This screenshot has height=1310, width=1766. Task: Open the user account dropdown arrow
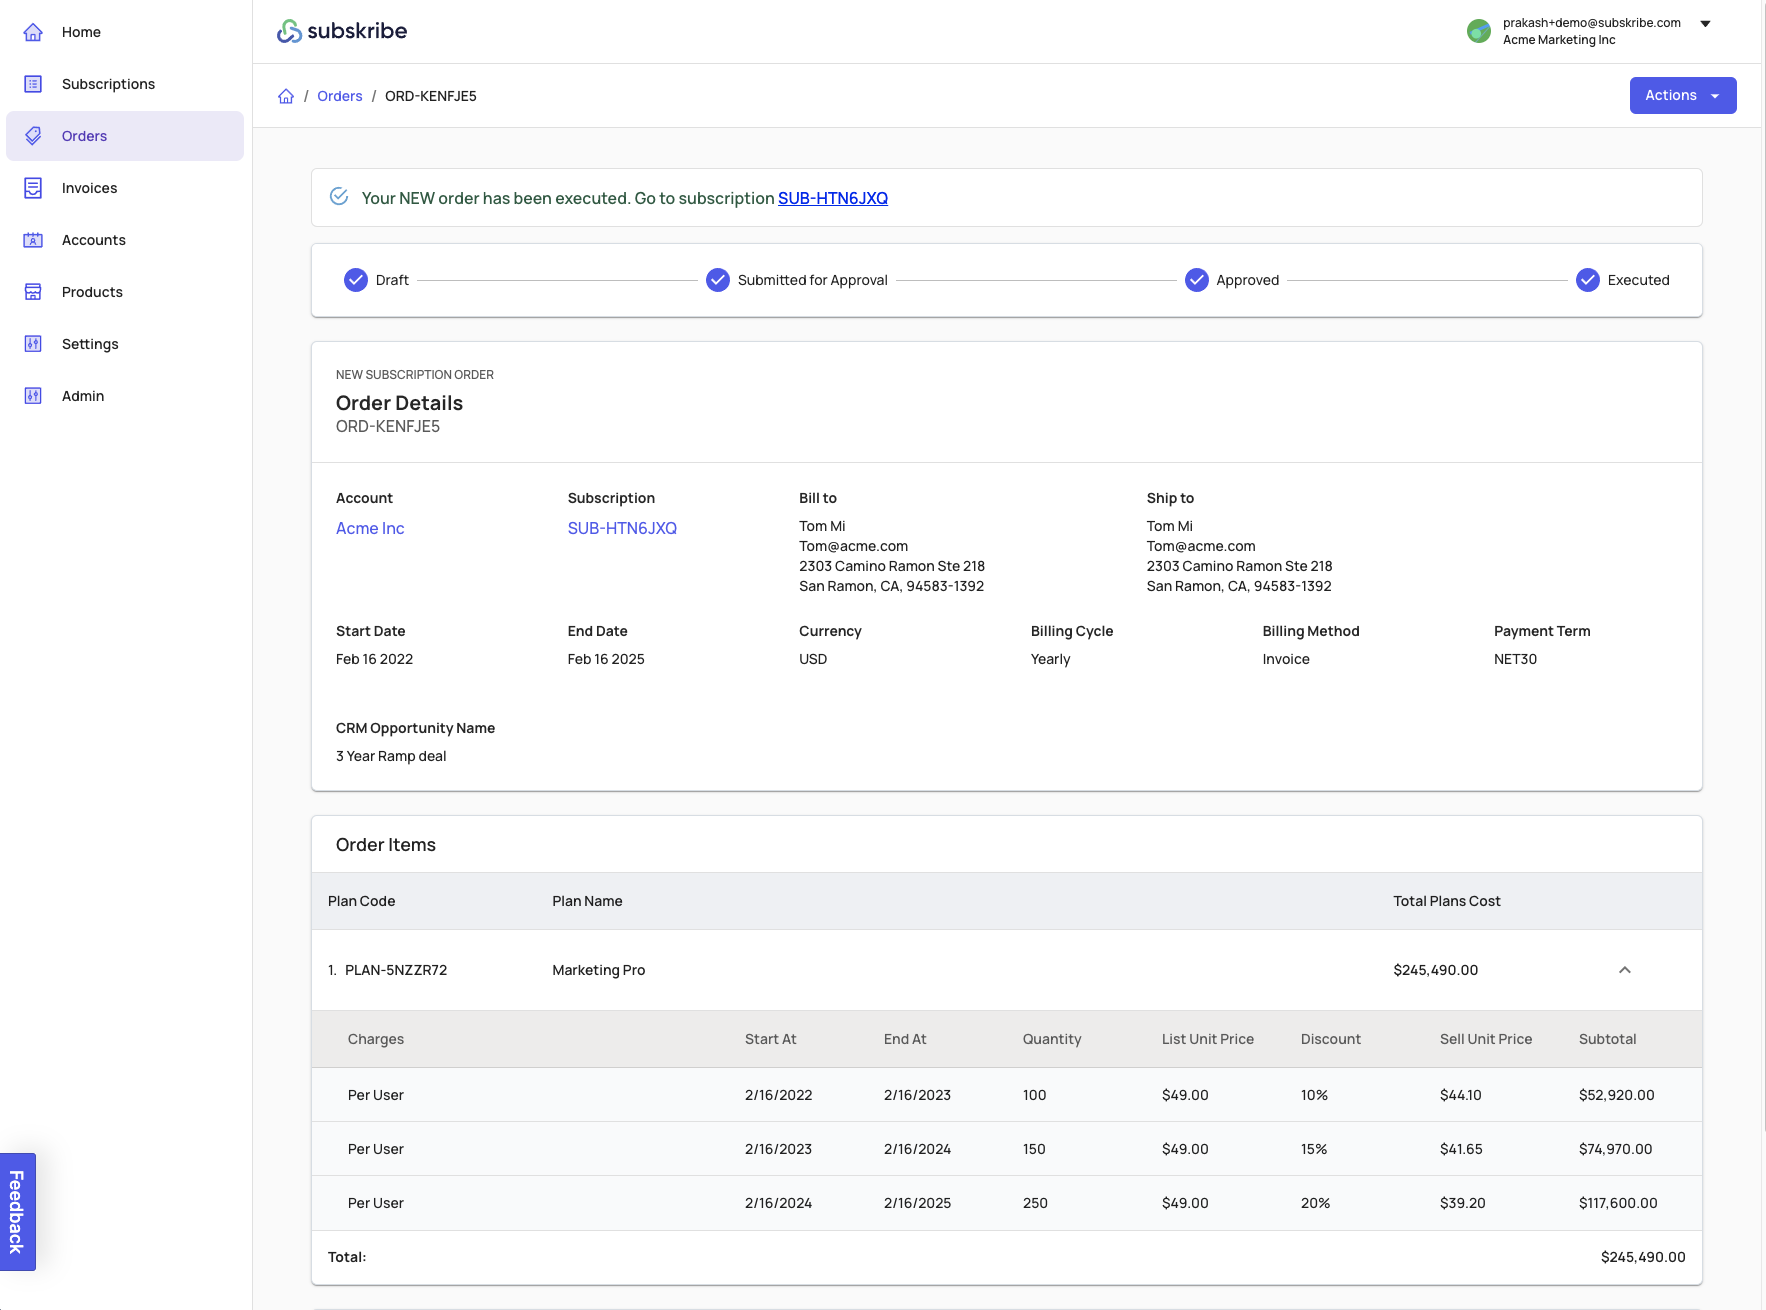point(1705,24)
